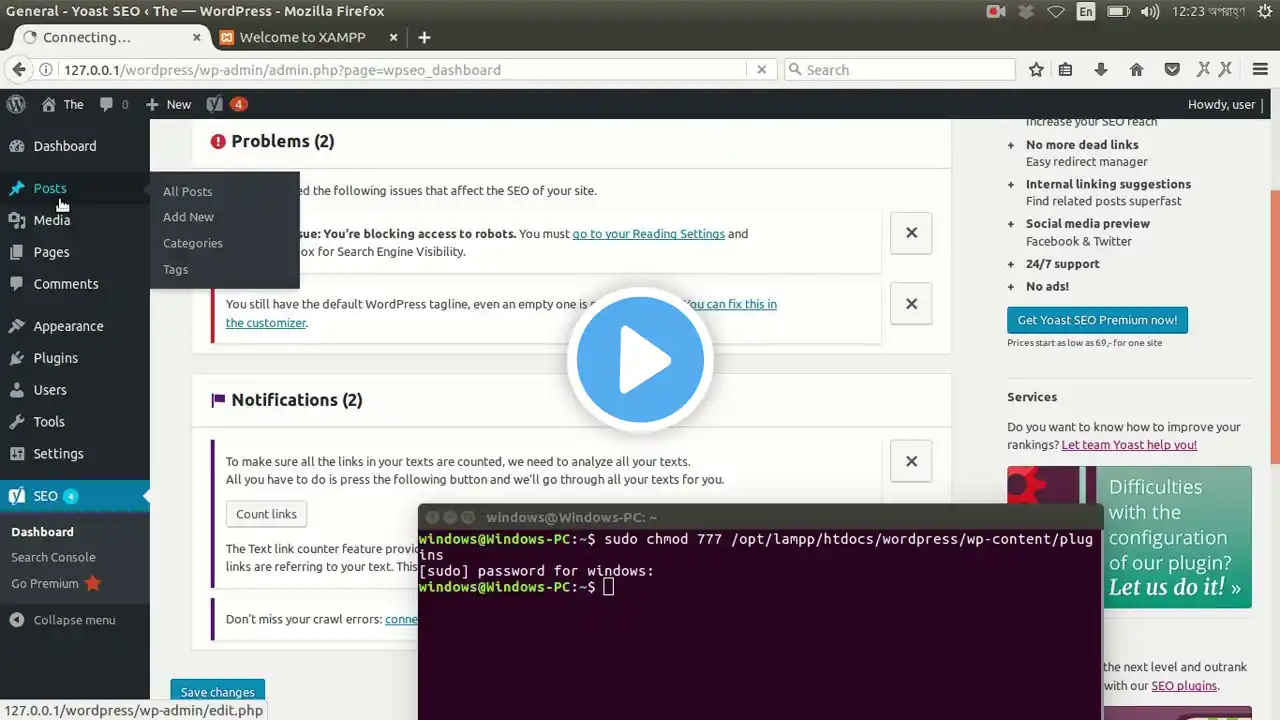
Task: Show site information icon in address bar
Action: [x=46, y=70]
